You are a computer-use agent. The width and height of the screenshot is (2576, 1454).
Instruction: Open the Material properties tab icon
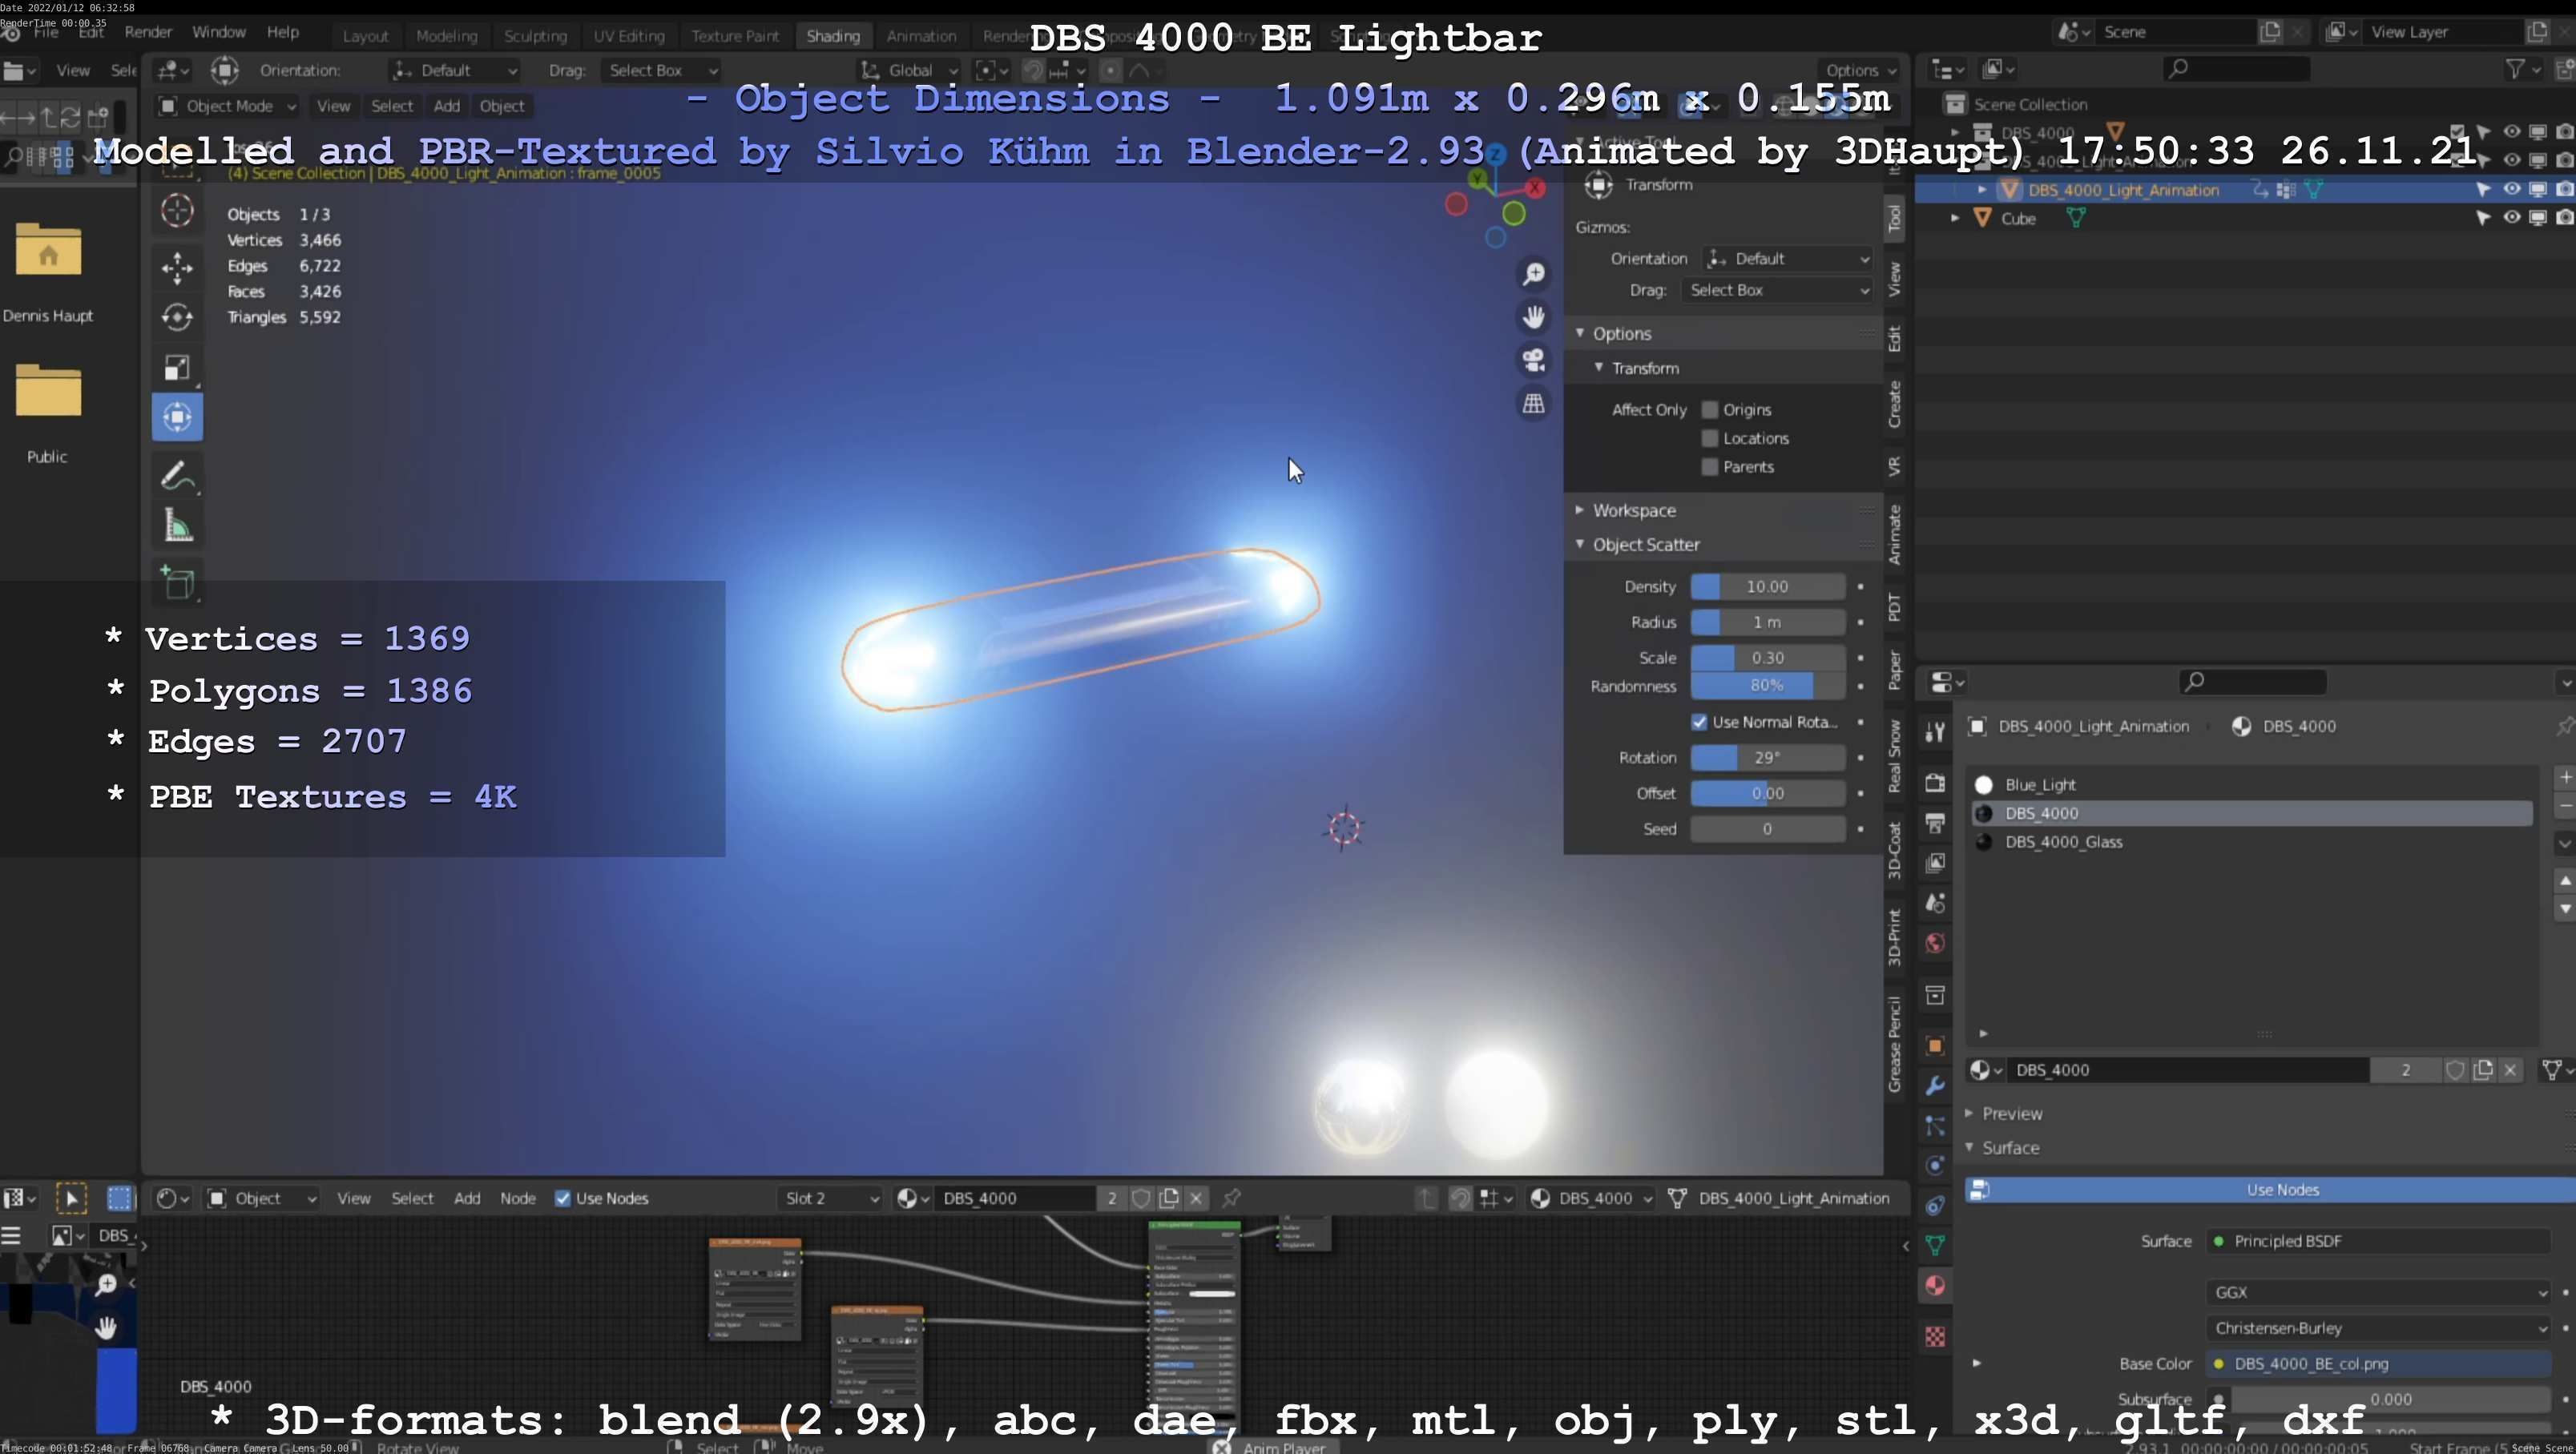(1935, 1285)
